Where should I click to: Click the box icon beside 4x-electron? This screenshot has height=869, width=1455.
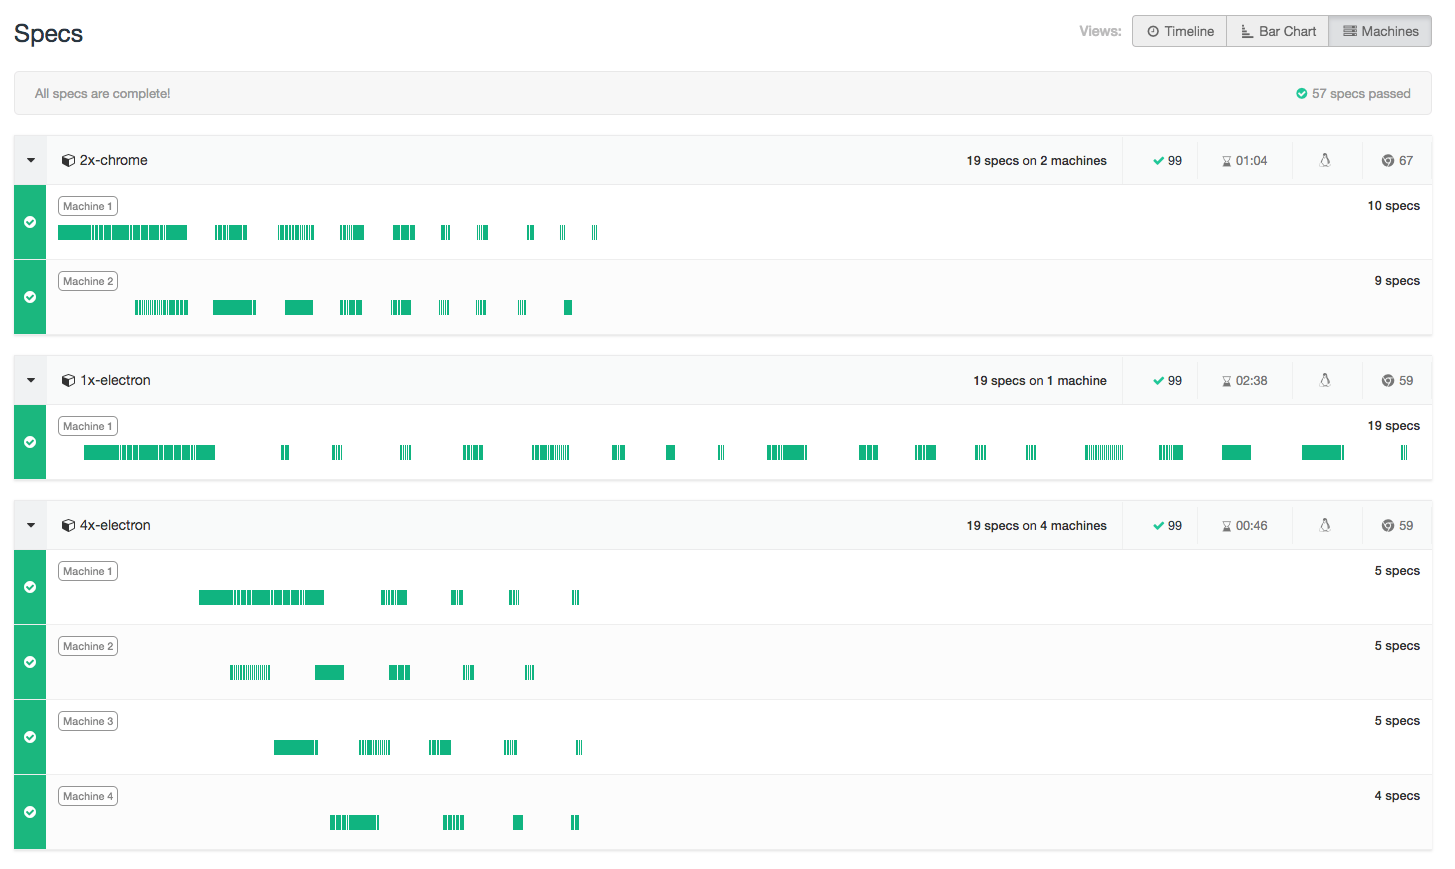tap(68, 526)
